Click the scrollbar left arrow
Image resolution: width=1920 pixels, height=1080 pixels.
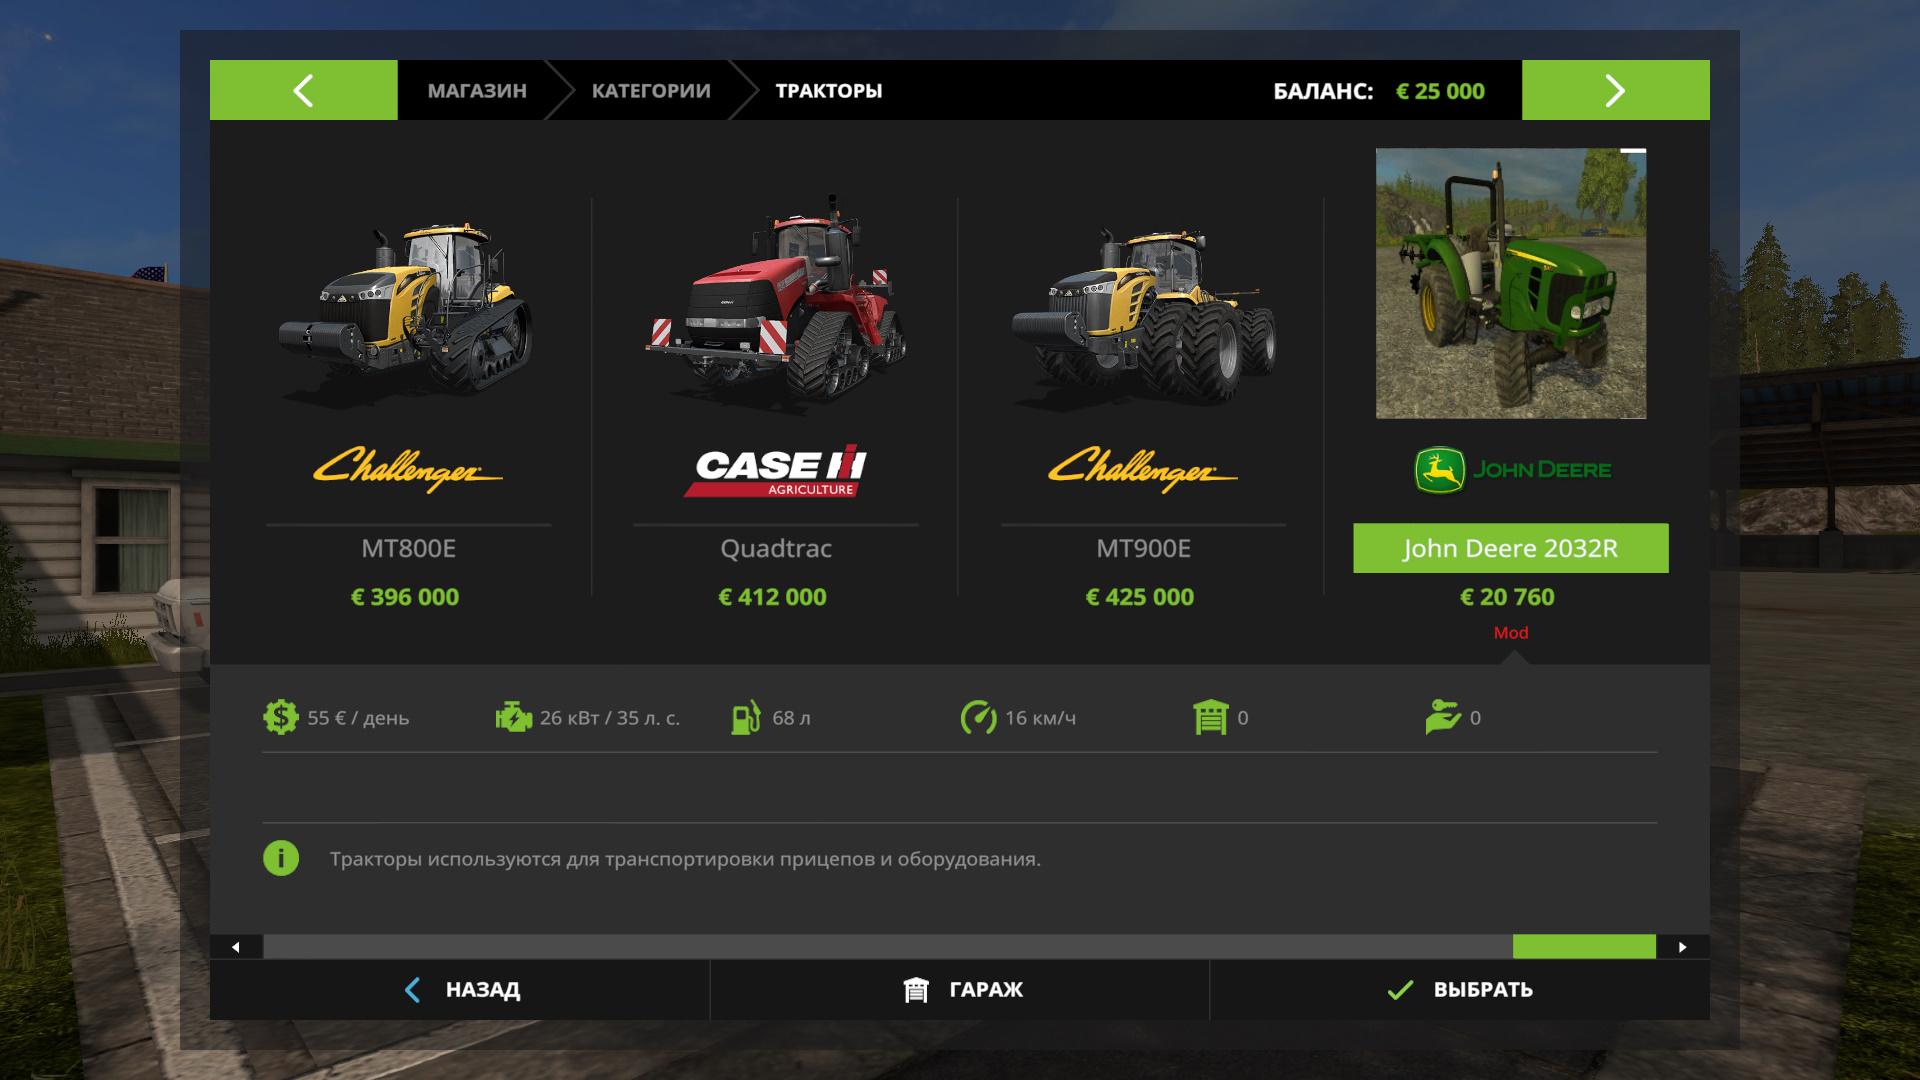pos(236,947)
